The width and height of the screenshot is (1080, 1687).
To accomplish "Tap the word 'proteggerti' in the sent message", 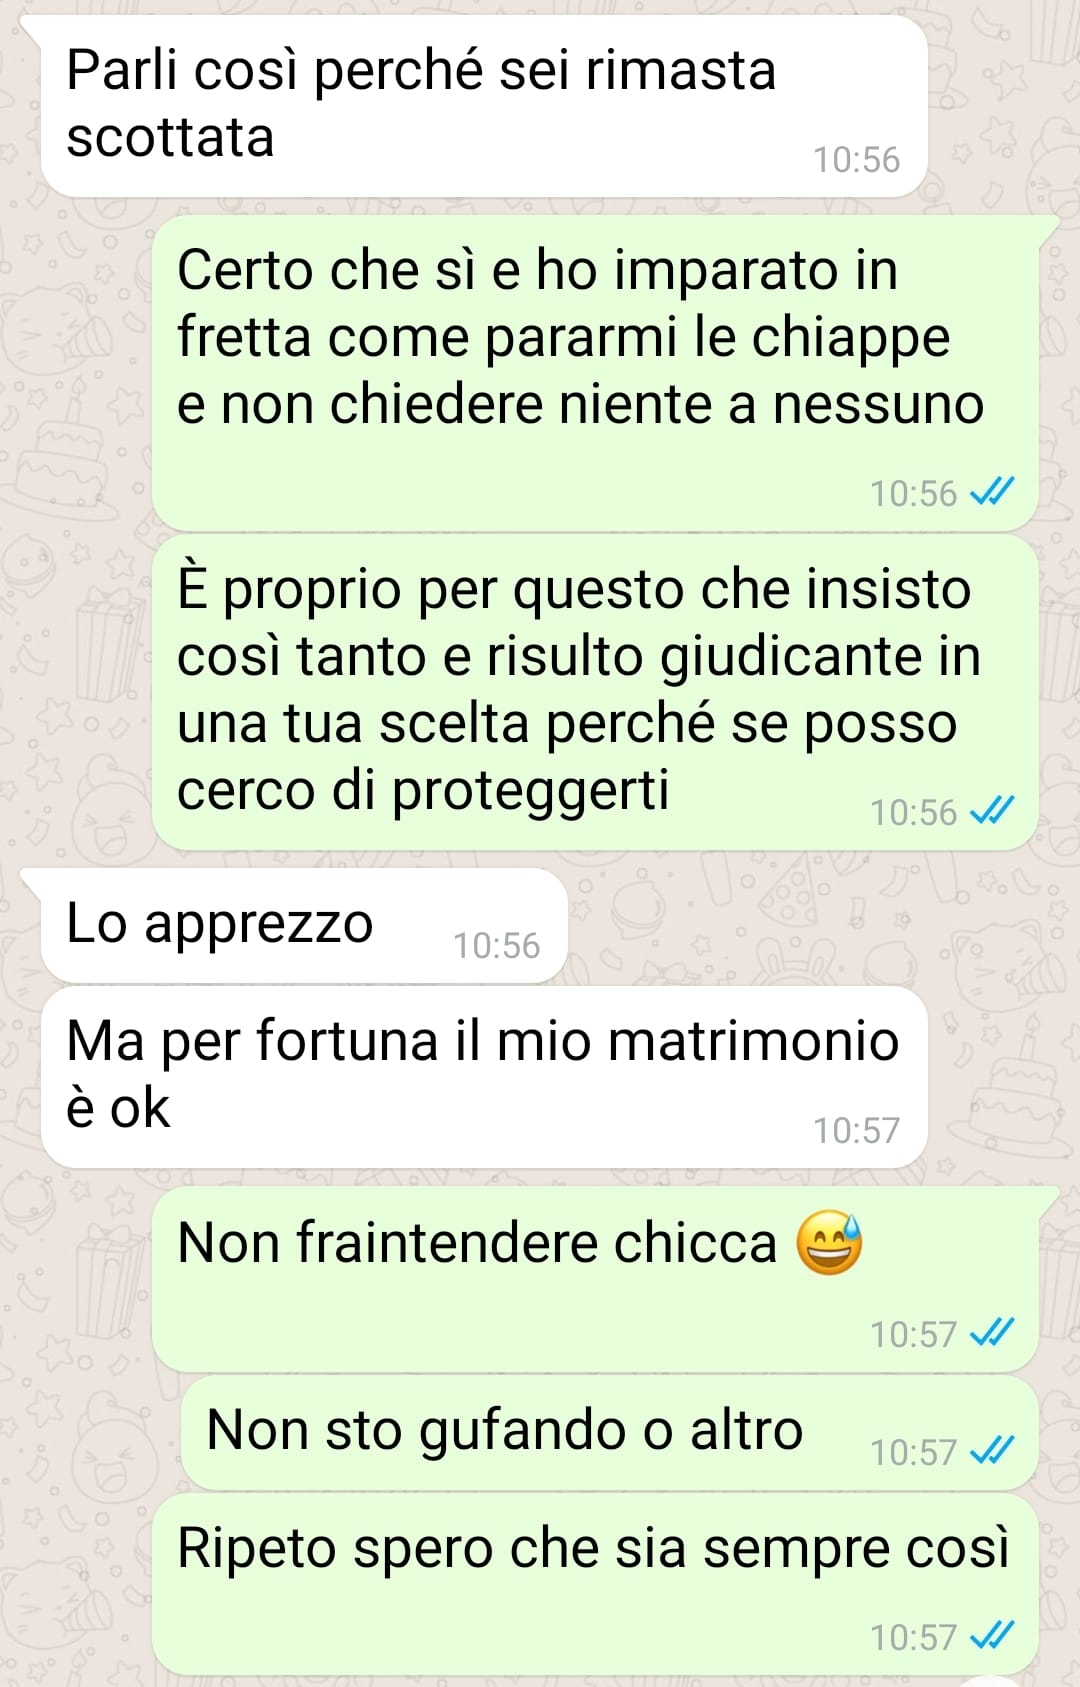I will tap(530, 792).
